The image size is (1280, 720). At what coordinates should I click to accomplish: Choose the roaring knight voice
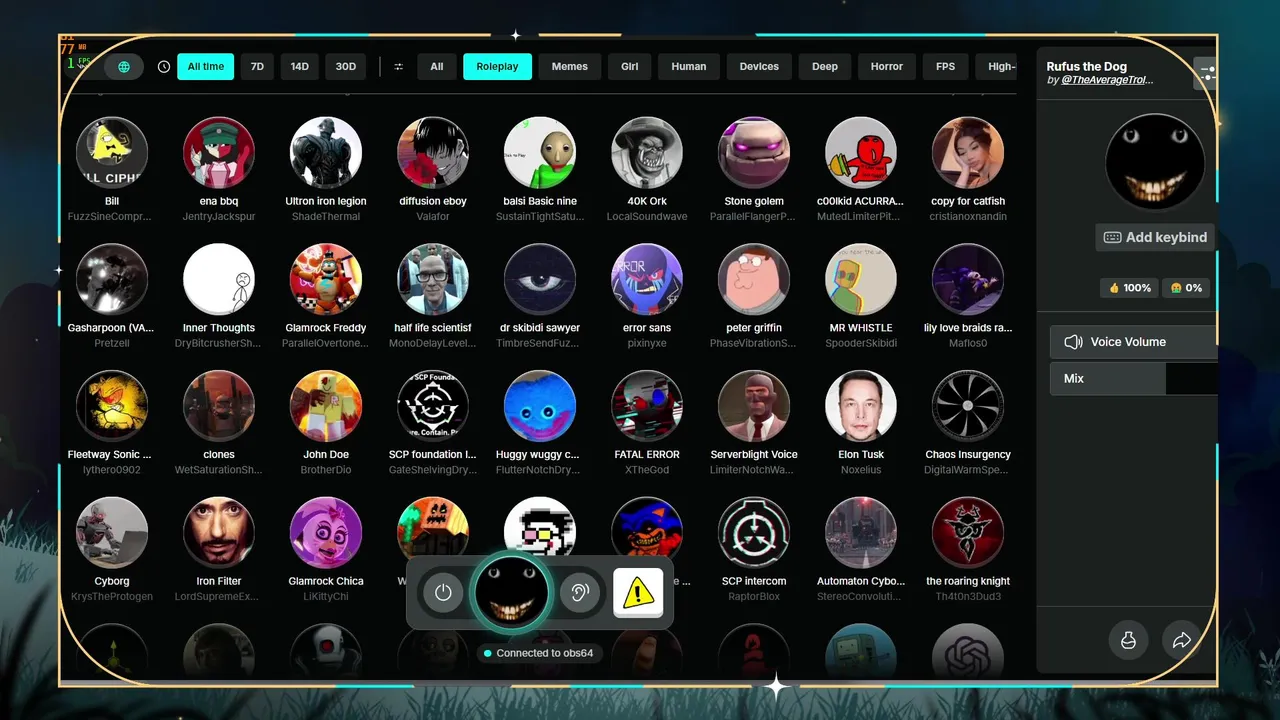[968, 533]
